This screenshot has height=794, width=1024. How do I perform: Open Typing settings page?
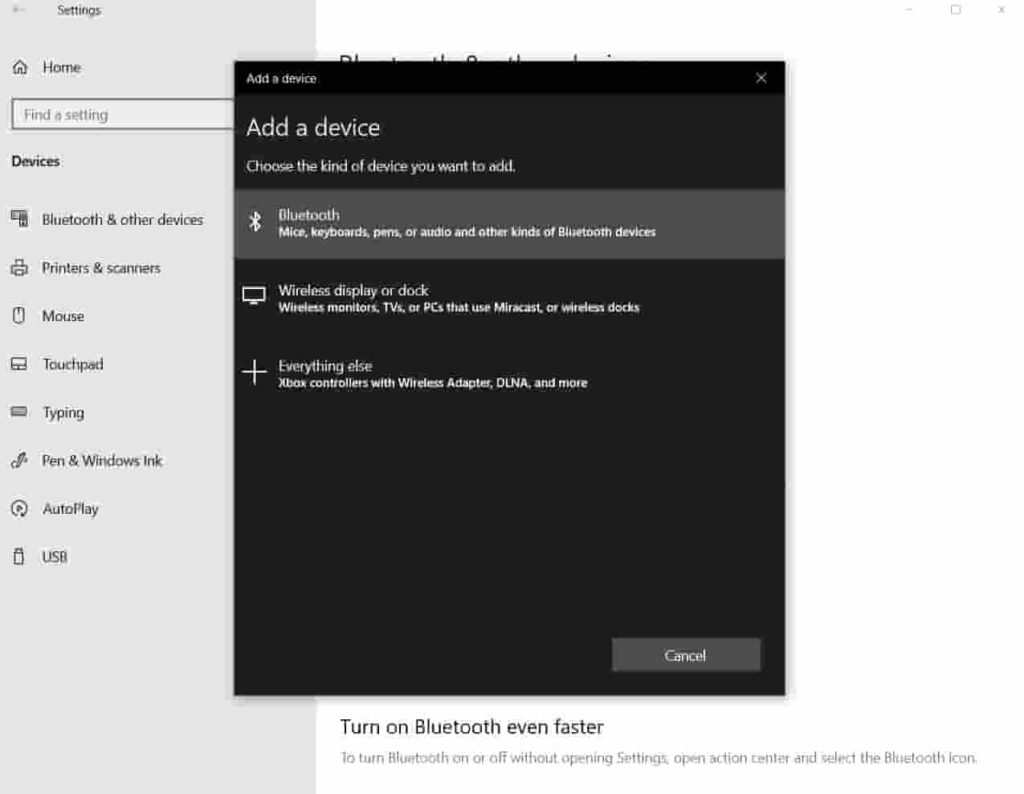coord(63,413)
